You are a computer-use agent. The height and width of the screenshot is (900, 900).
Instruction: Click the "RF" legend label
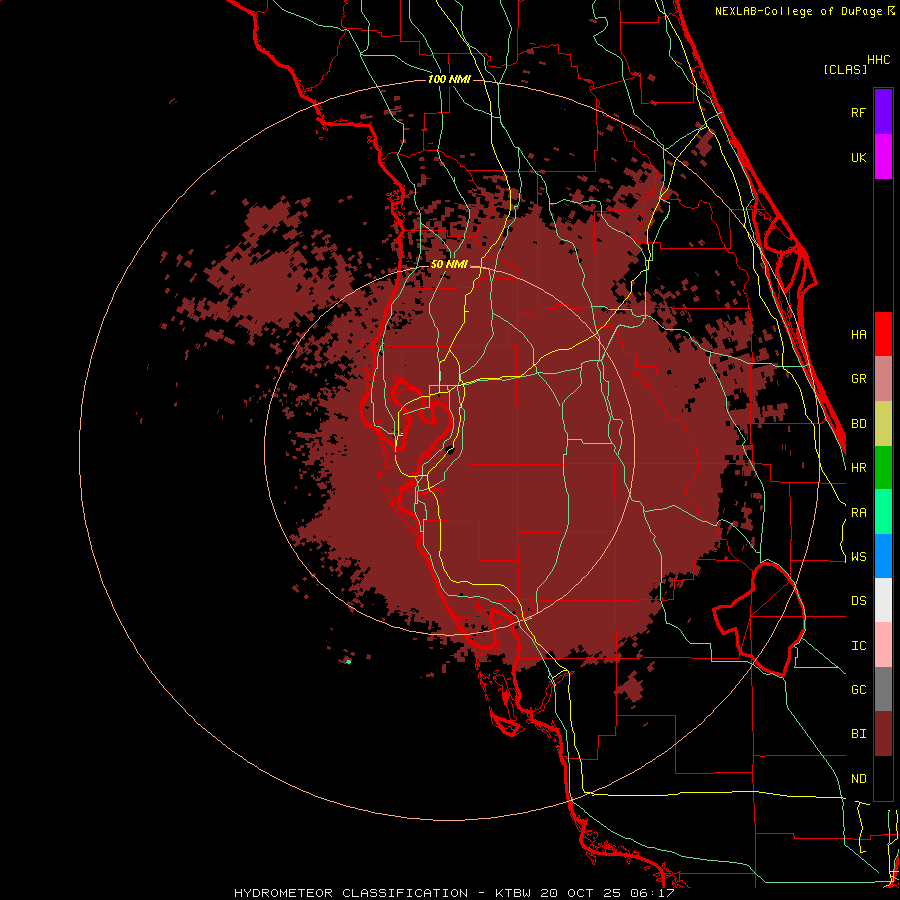[858, 112]
